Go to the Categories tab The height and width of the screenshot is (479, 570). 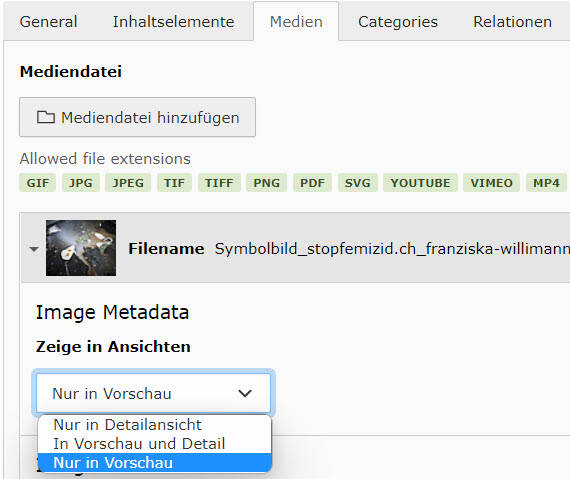click(398, 22)
